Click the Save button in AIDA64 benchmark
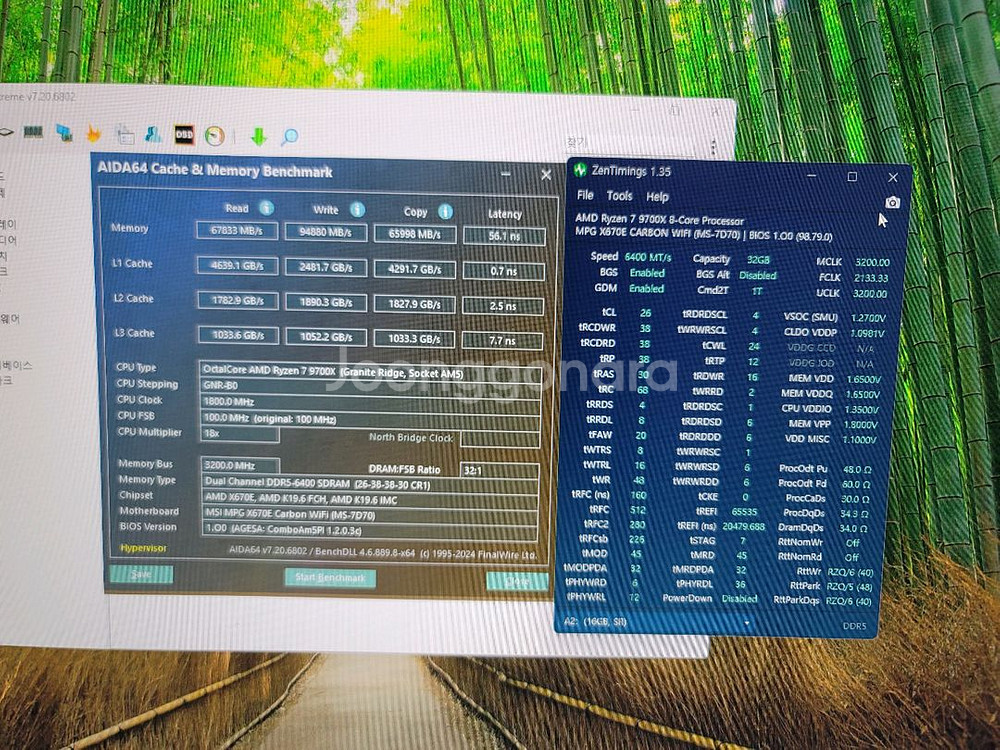 click(141, 574)
